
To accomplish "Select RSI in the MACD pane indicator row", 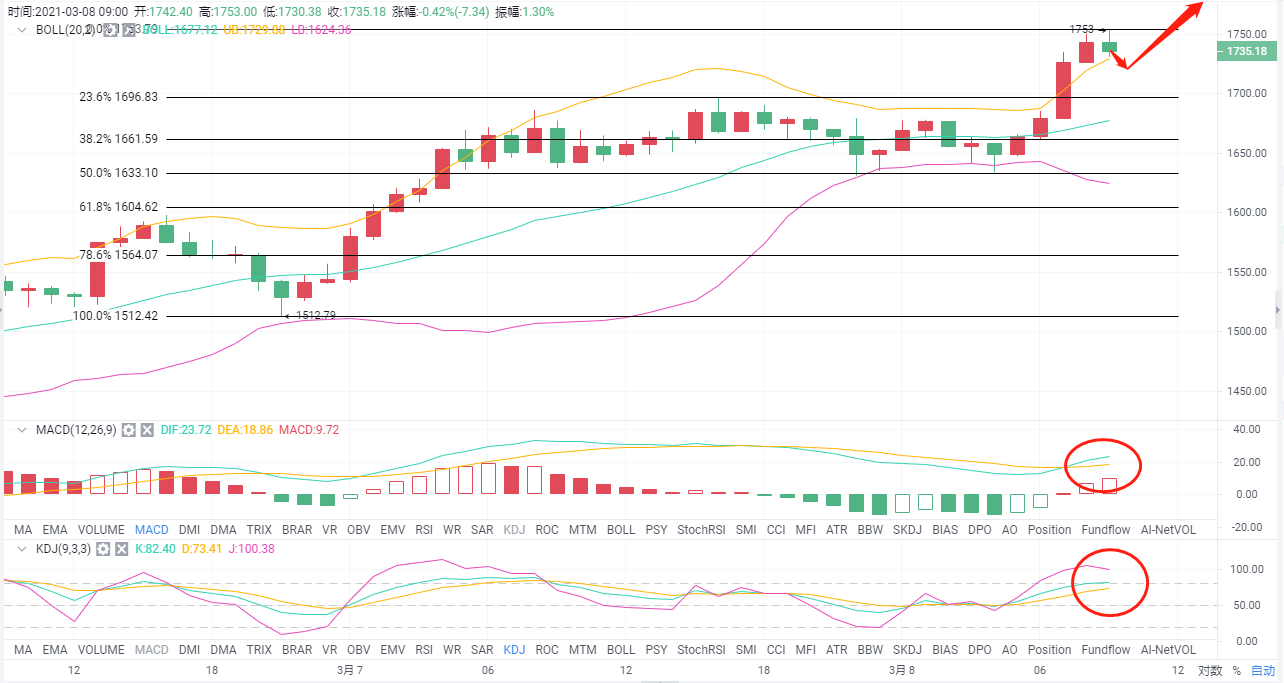I will click(424, 530).
